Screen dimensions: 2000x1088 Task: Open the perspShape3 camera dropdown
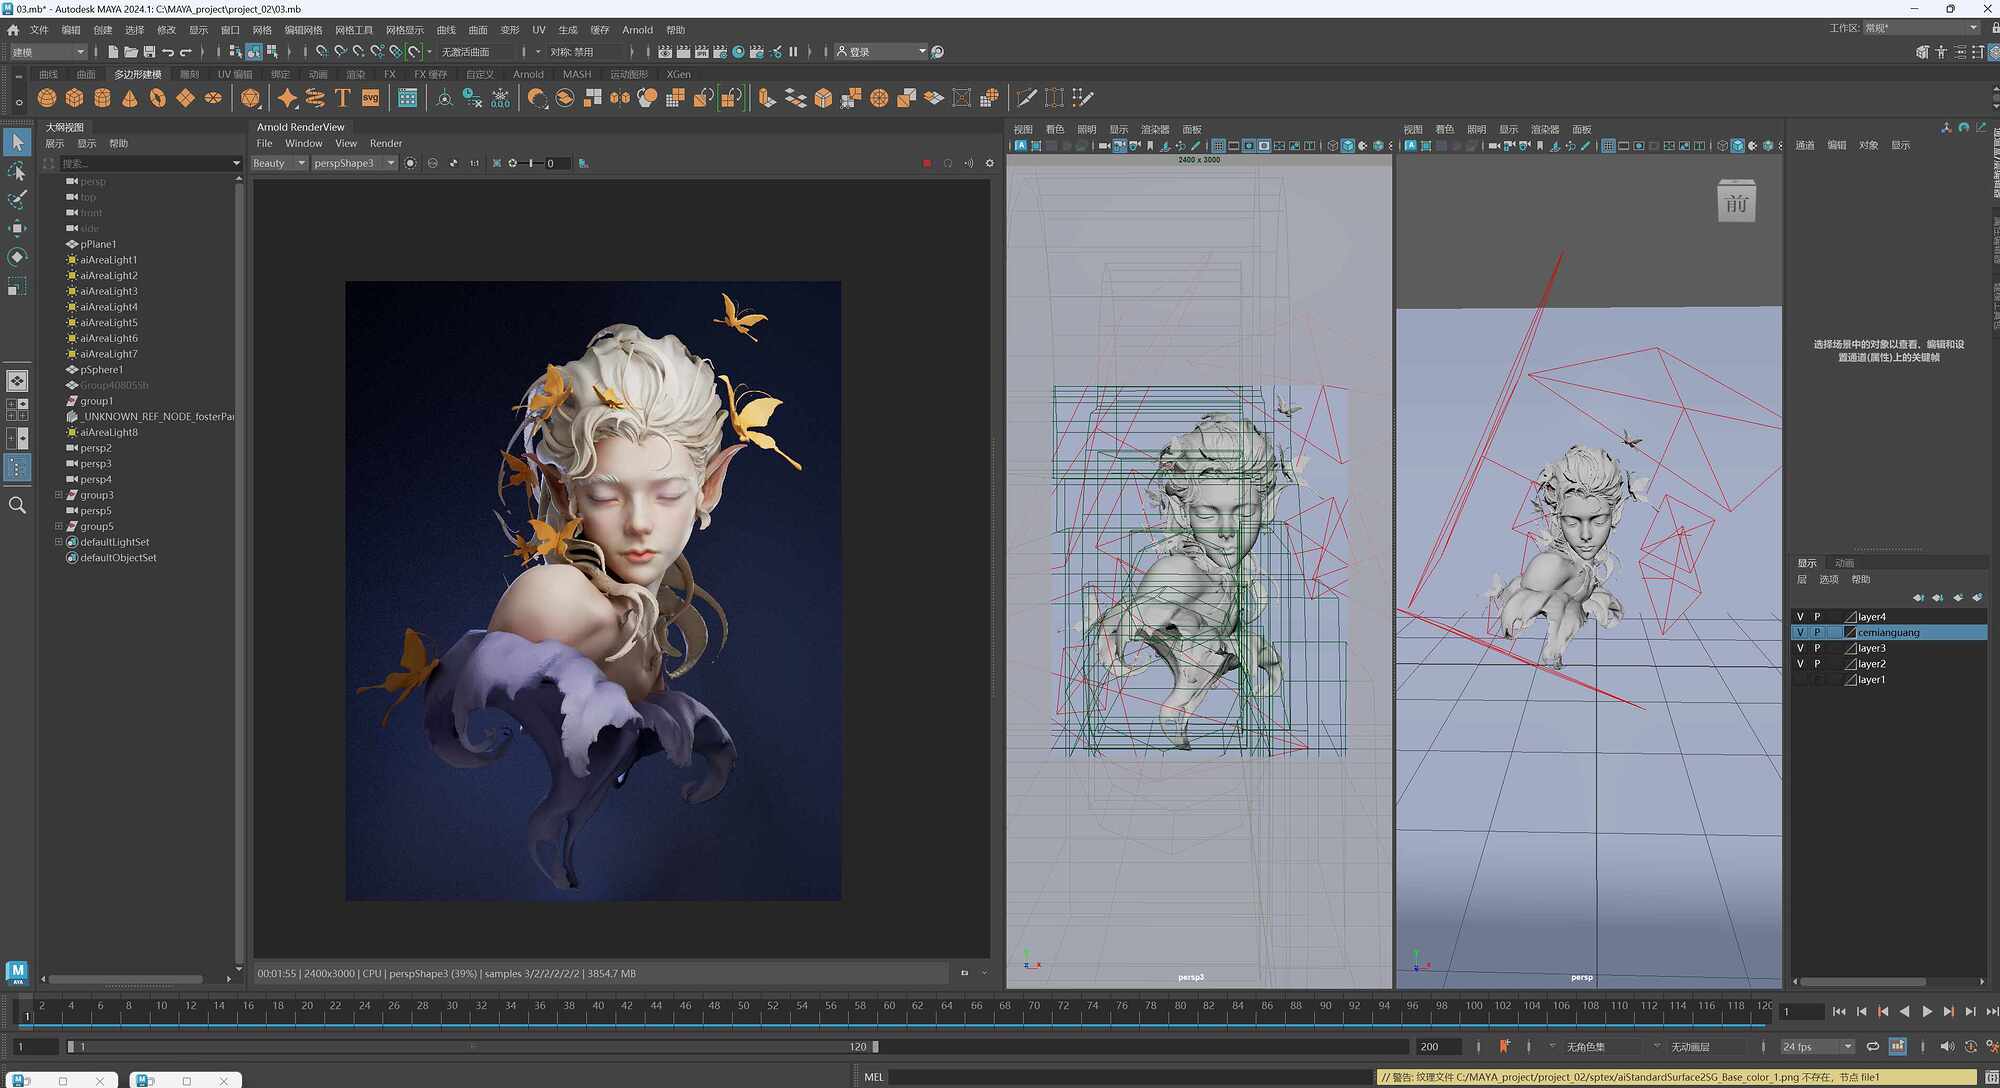[x=354, y=163]
